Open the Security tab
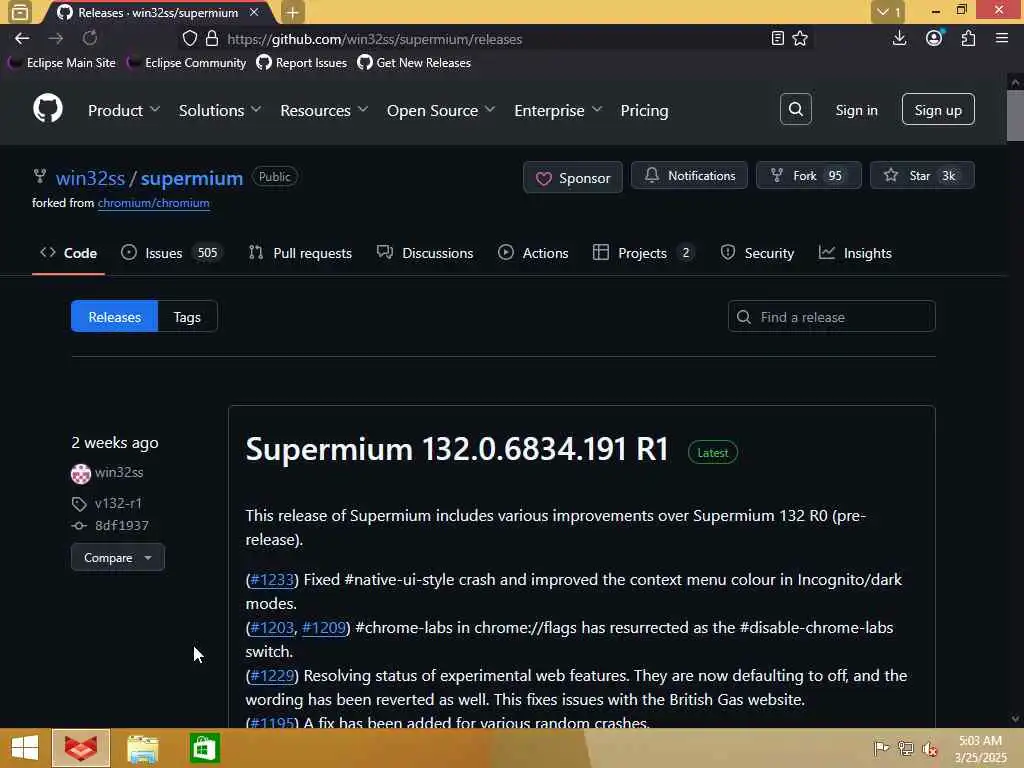The image size is (1024, 768). (758, 253)
